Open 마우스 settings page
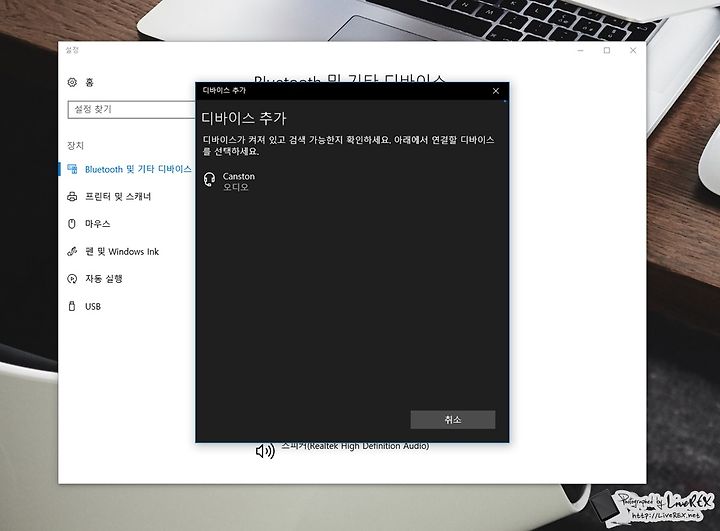This screenshot has height=531, width=720. coord(97,224)
